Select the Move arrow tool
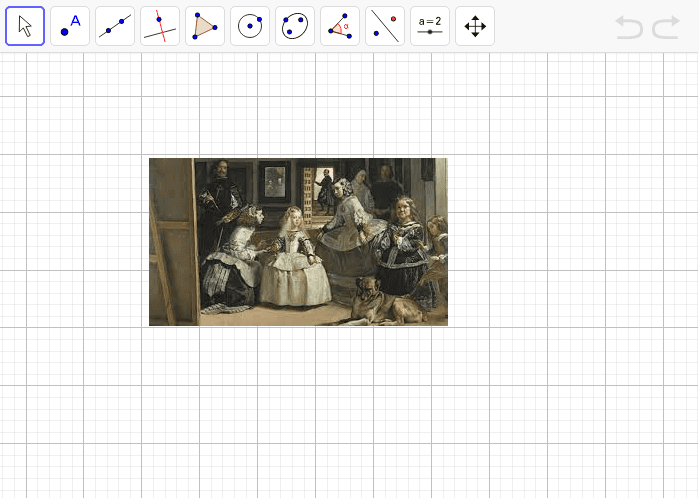Viewport: 700px width, 500px height. point(25,26)
